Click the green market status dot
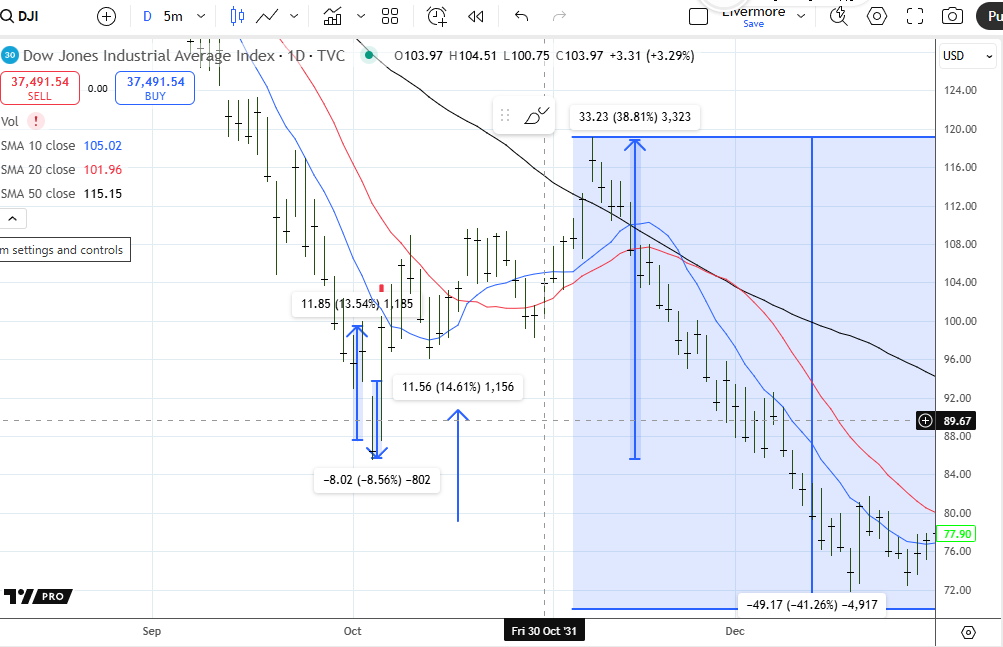1003x647 pixels. tap(368, 56)
